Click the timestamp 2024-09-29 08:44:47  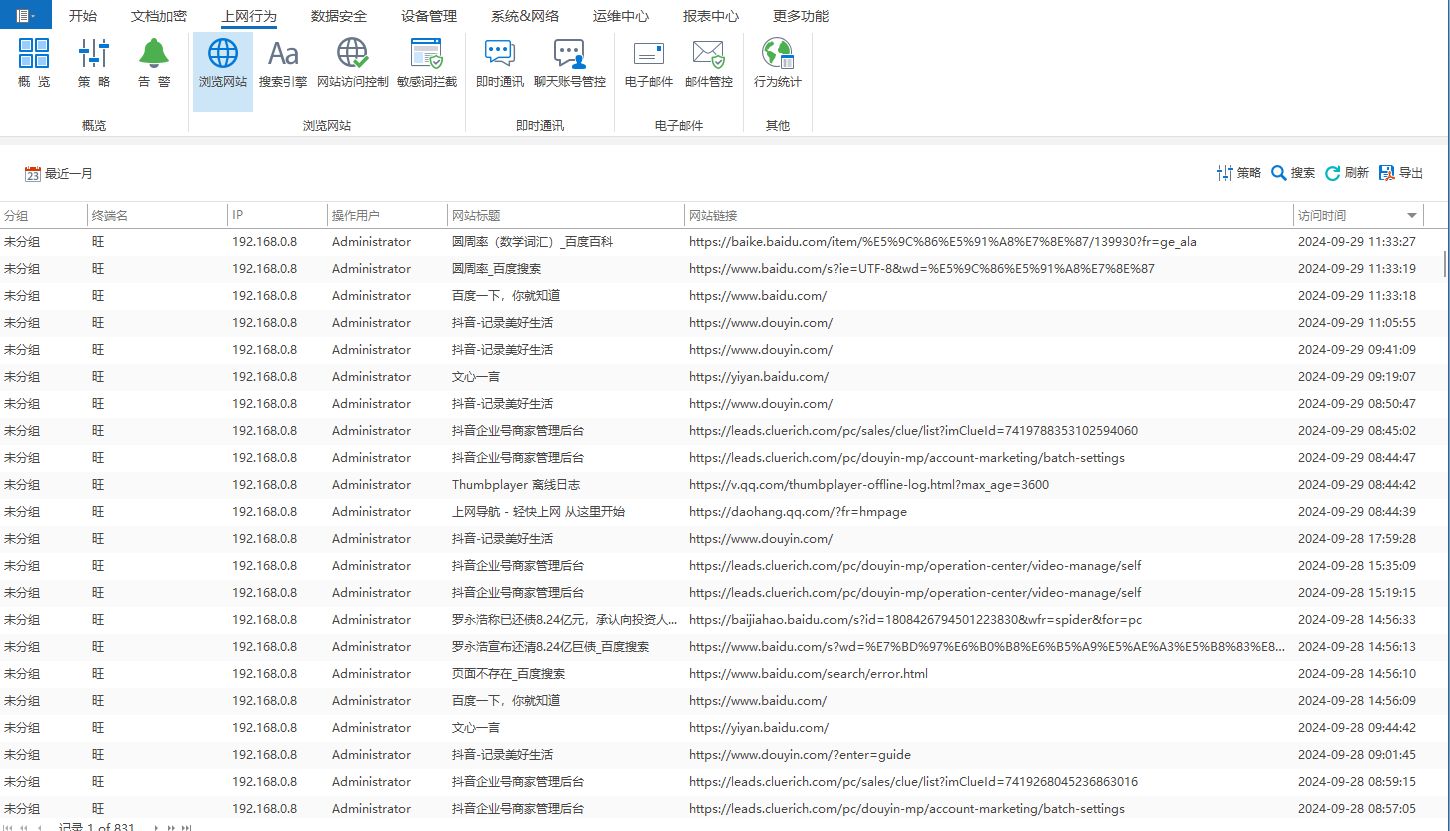1356,458
